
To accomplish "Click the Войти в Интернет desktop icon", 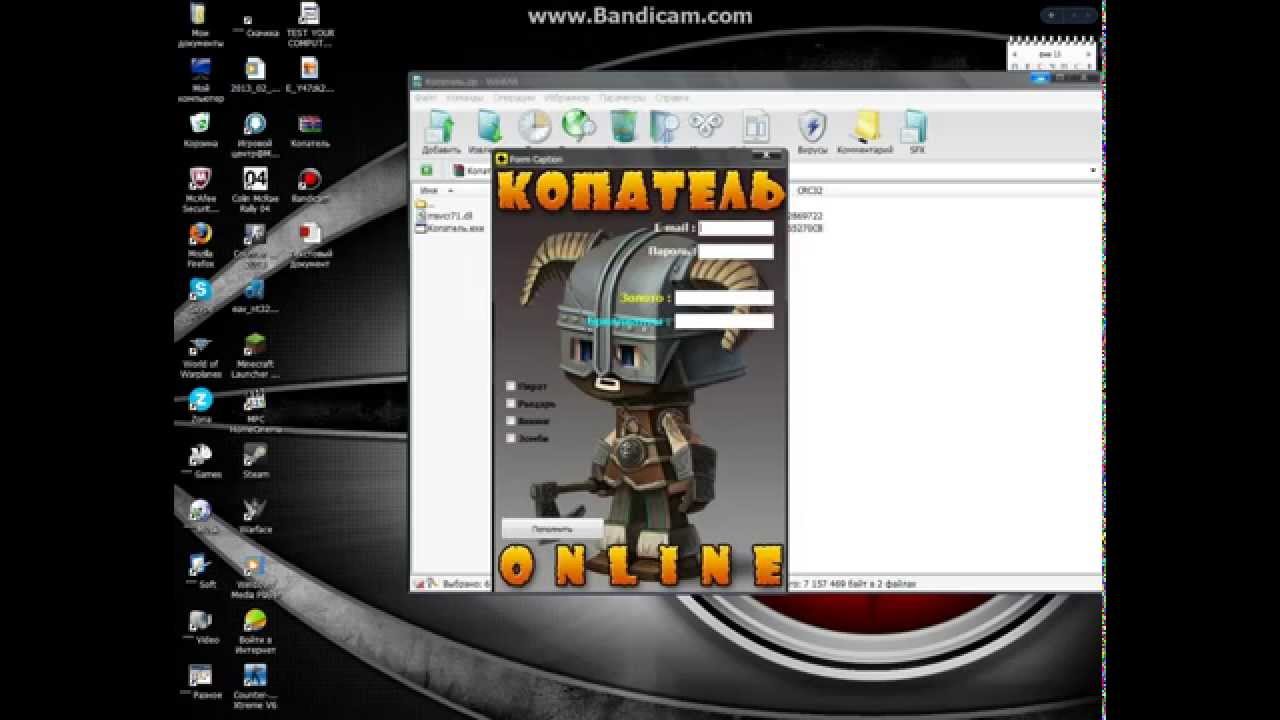I will click(255, 632).
